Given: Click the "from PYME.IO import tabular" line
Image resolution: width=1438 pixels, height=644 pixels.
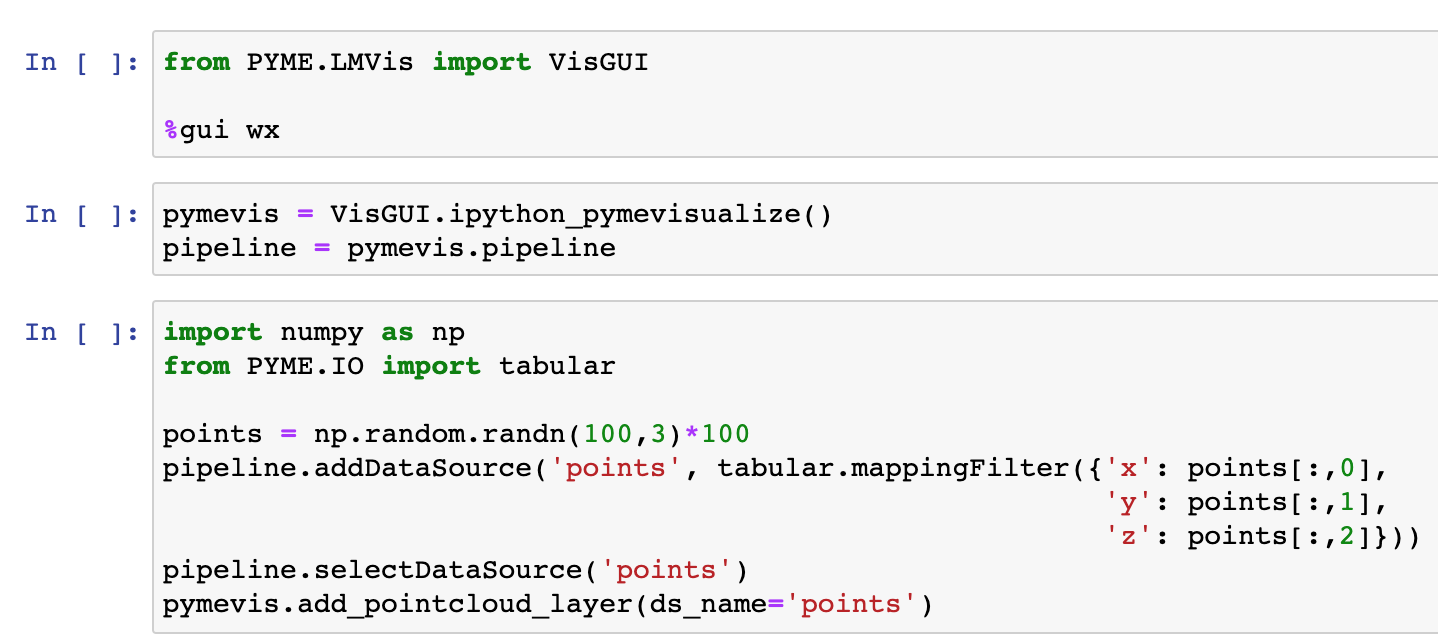Looking at the screenshot, I should click(x=389, y=366).
